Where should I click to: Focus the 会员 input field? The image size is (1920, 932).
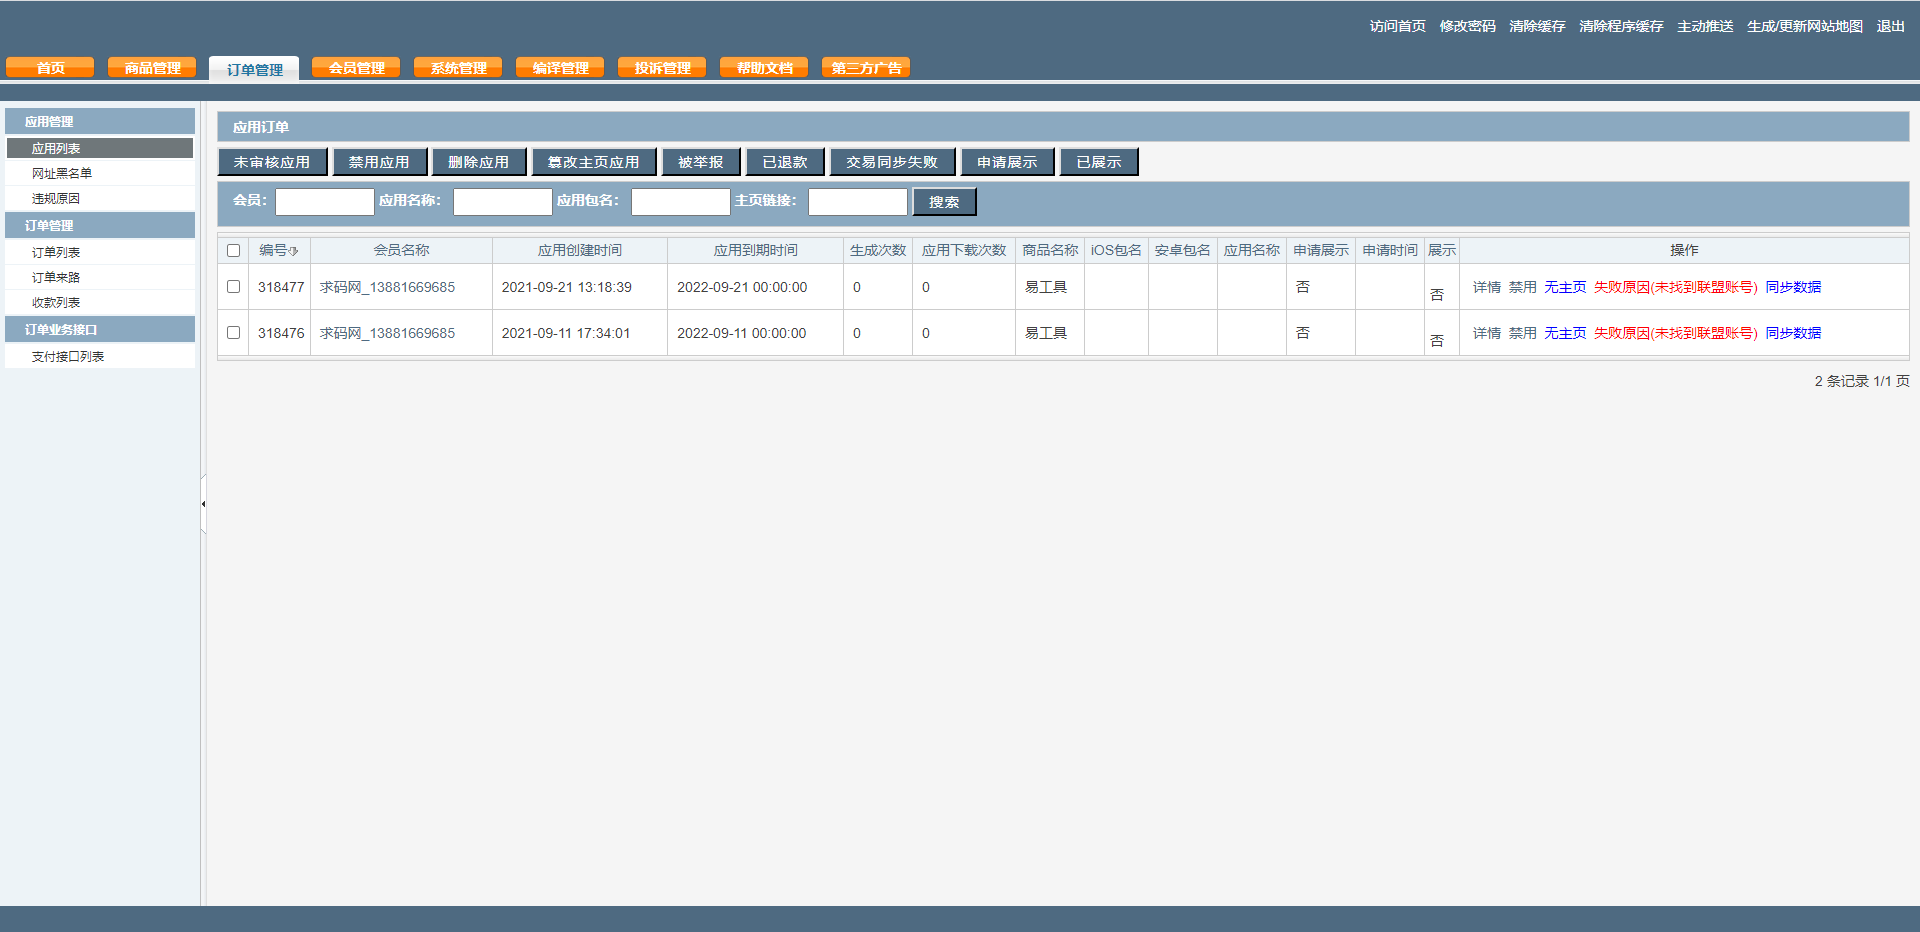pyautogui.click(x=324, y=202)
